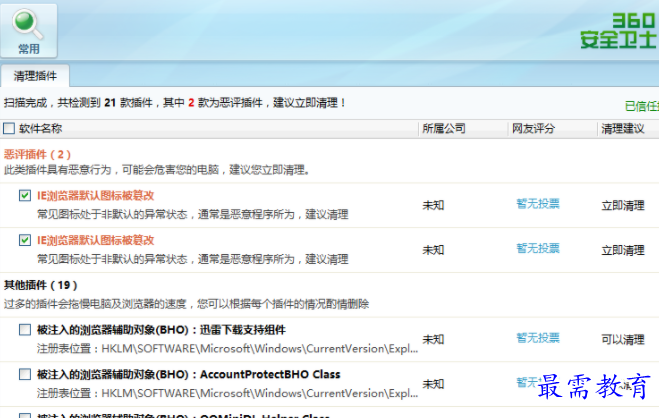Uncheck the first IE浏览器默认图标被篡改 checkbox
Image resolution: width=659 pixels, height=418 pixels.
click(25, 195)
